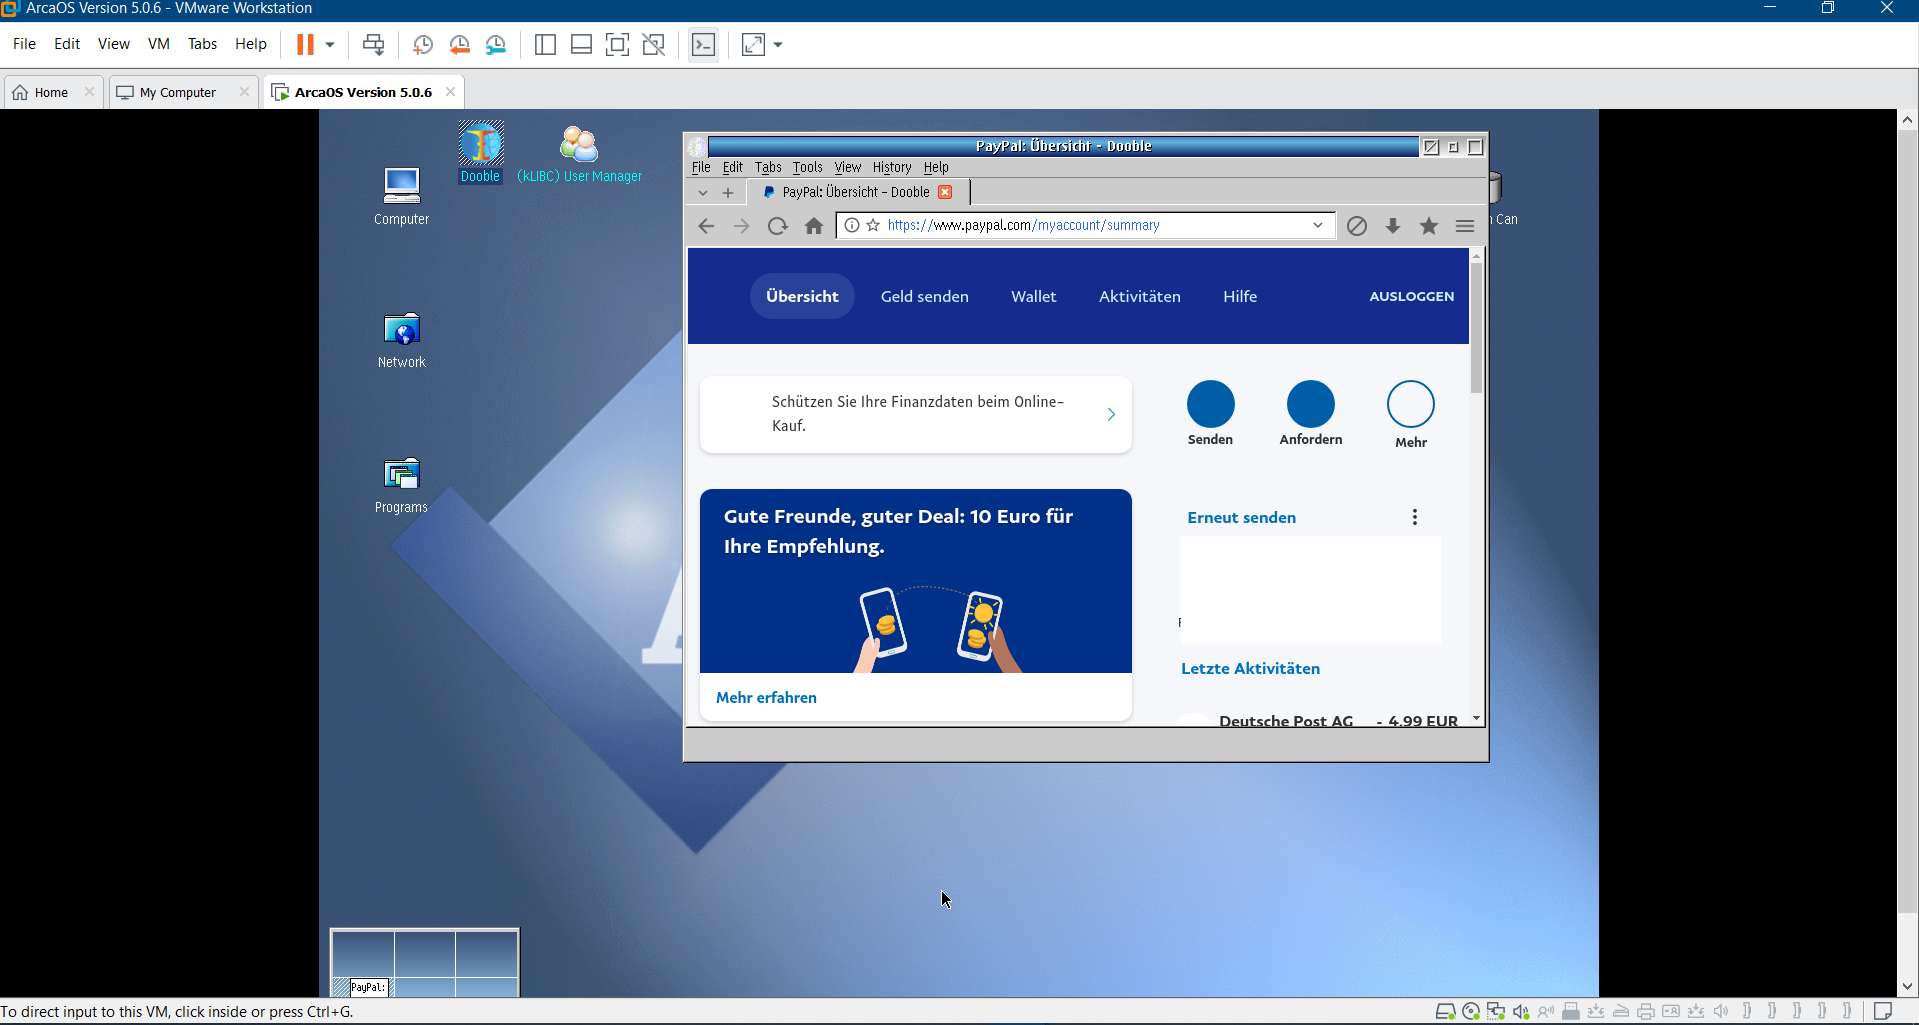Screen dimensions: 1919x1025
Task: Revert the VM to its previous snapshot
Action: (x=459, y=44)
